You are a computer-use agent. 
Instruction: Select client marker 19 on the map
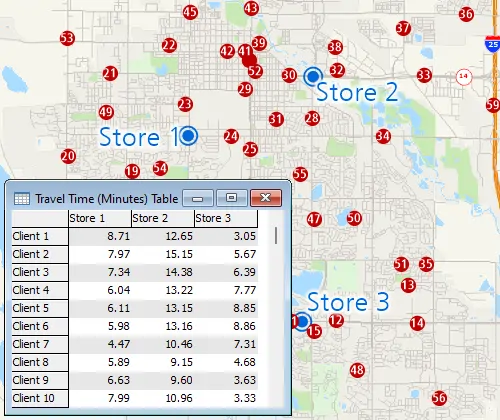[132, 171]
